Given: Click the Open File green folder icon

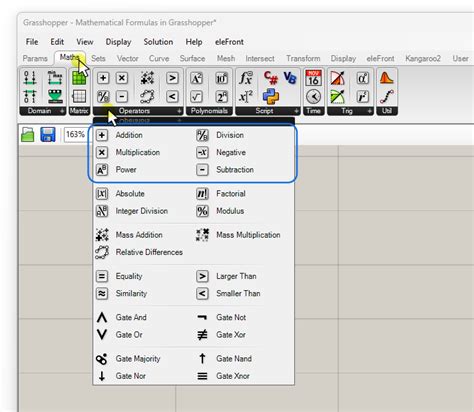Looking at the screenshot, I should click(x=28, y=135).
